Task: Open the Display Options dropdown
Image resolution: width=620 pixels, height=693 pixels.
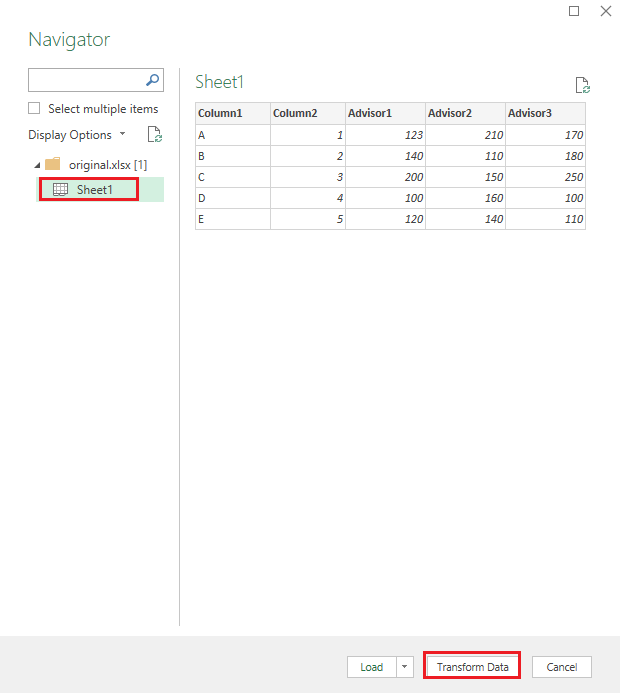Action: point(77,134)
